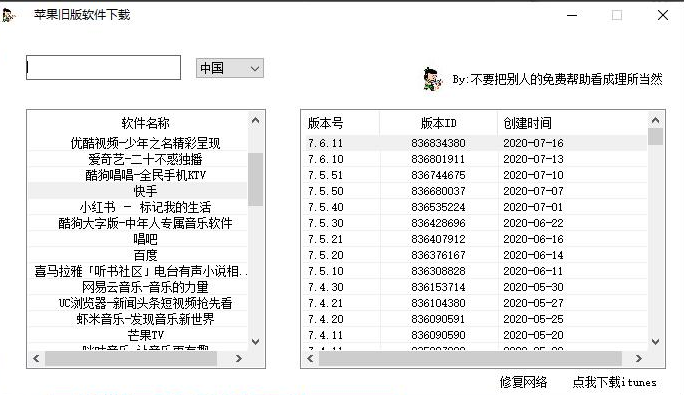
Task: Select version row 7.6.10
Action: click(x=475, y=159)
